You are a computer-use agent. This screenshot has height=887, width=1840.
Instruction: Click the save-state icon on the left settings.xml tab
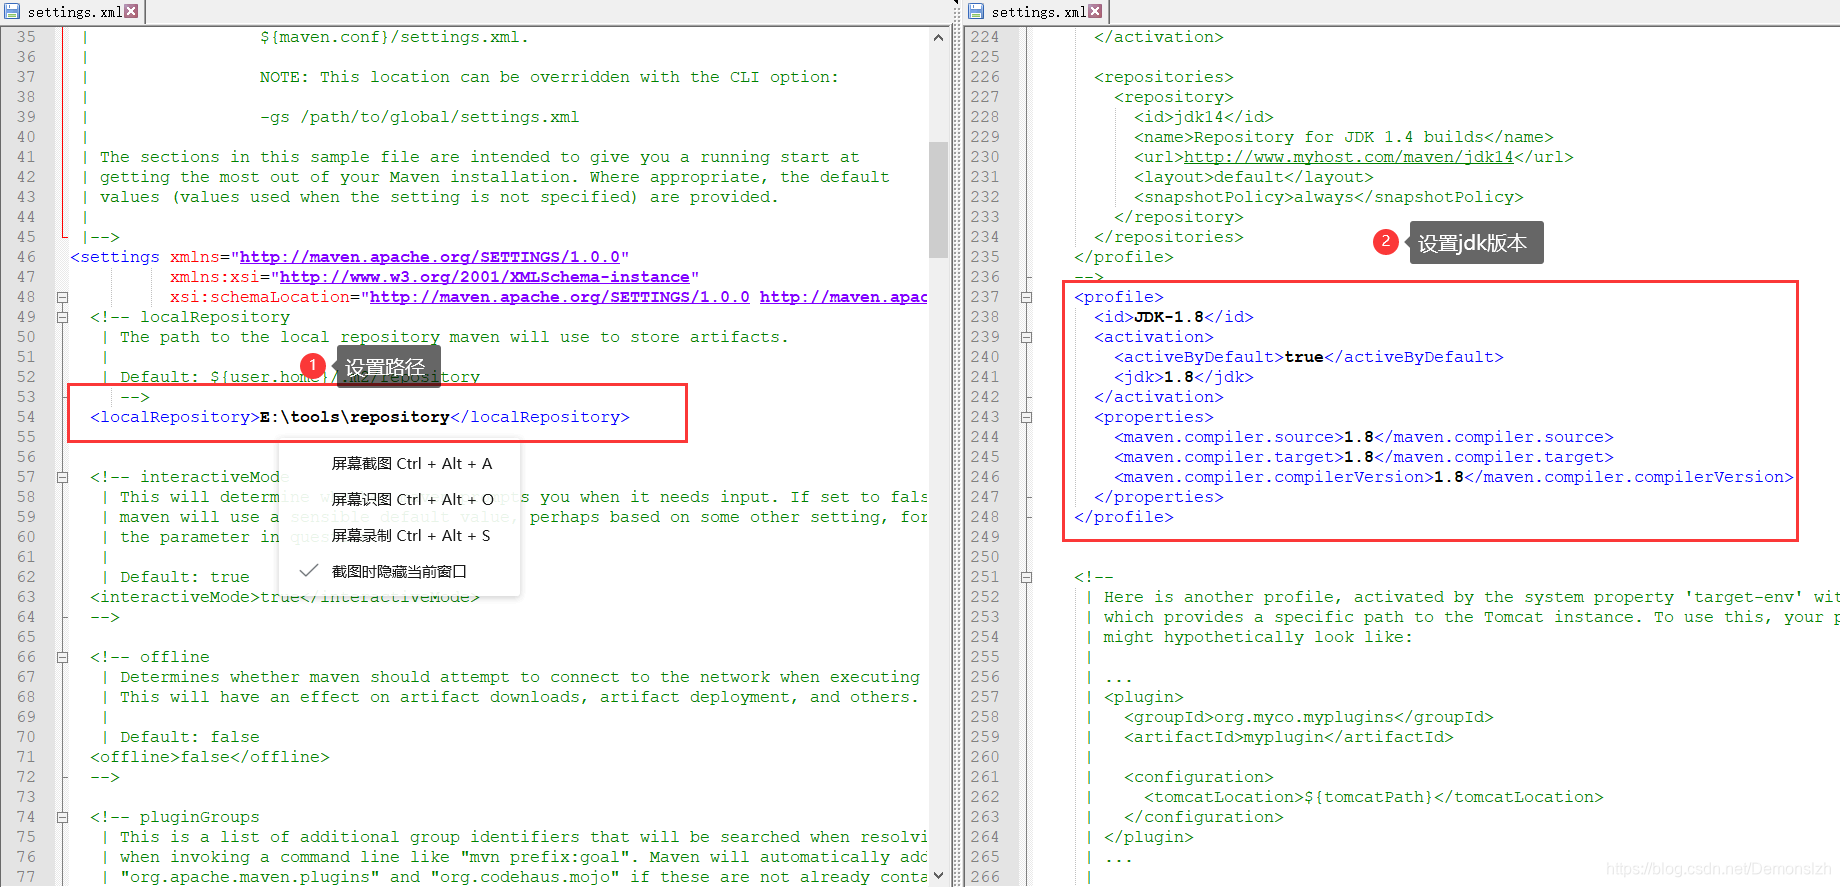(x=13, y=12)
